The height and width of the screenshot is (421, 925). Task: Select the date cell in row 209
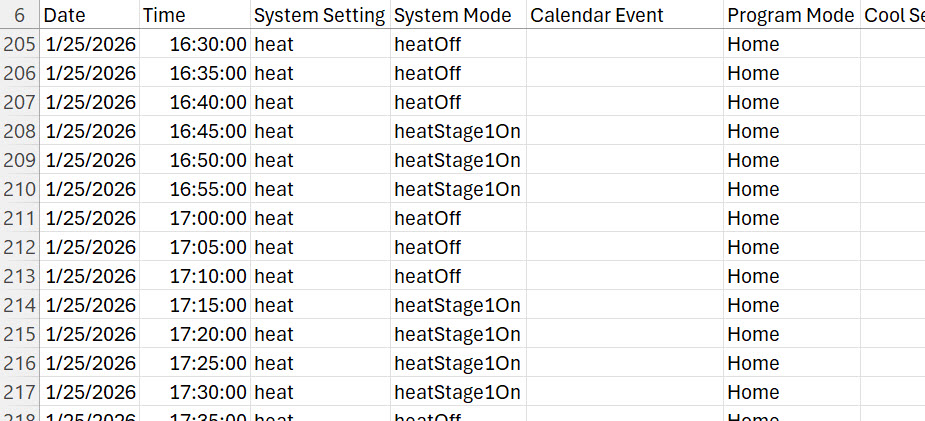(x=90, y=160)
